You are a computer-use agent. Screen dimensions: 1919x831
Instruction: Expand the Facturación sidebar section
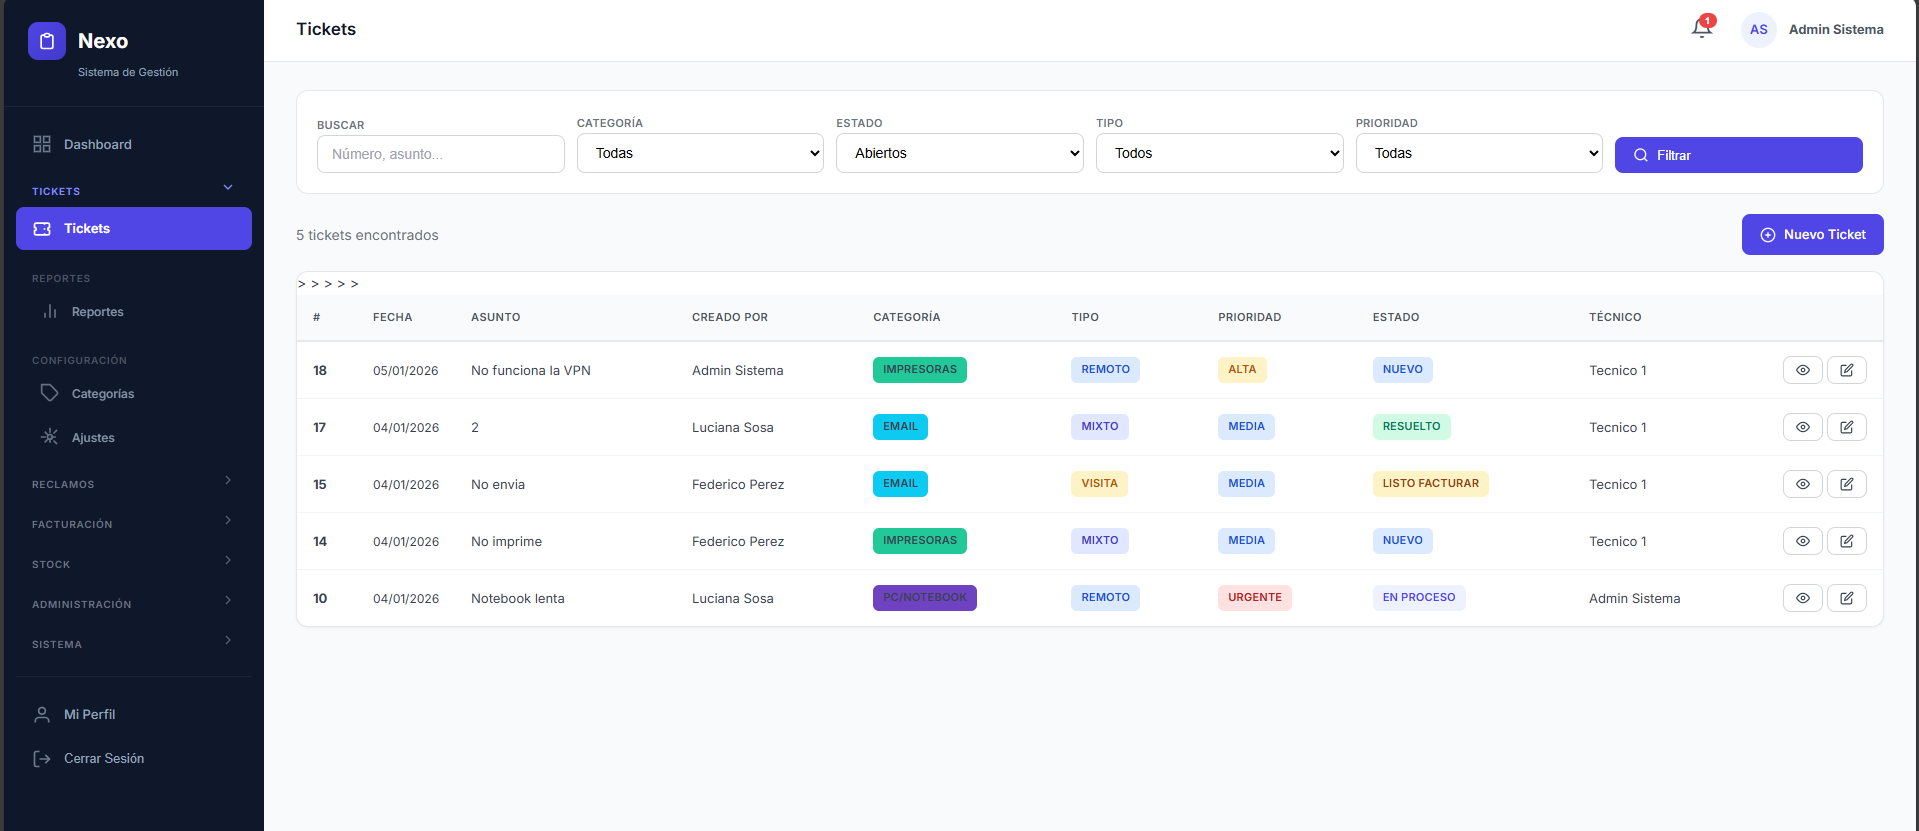click(132, 524)
